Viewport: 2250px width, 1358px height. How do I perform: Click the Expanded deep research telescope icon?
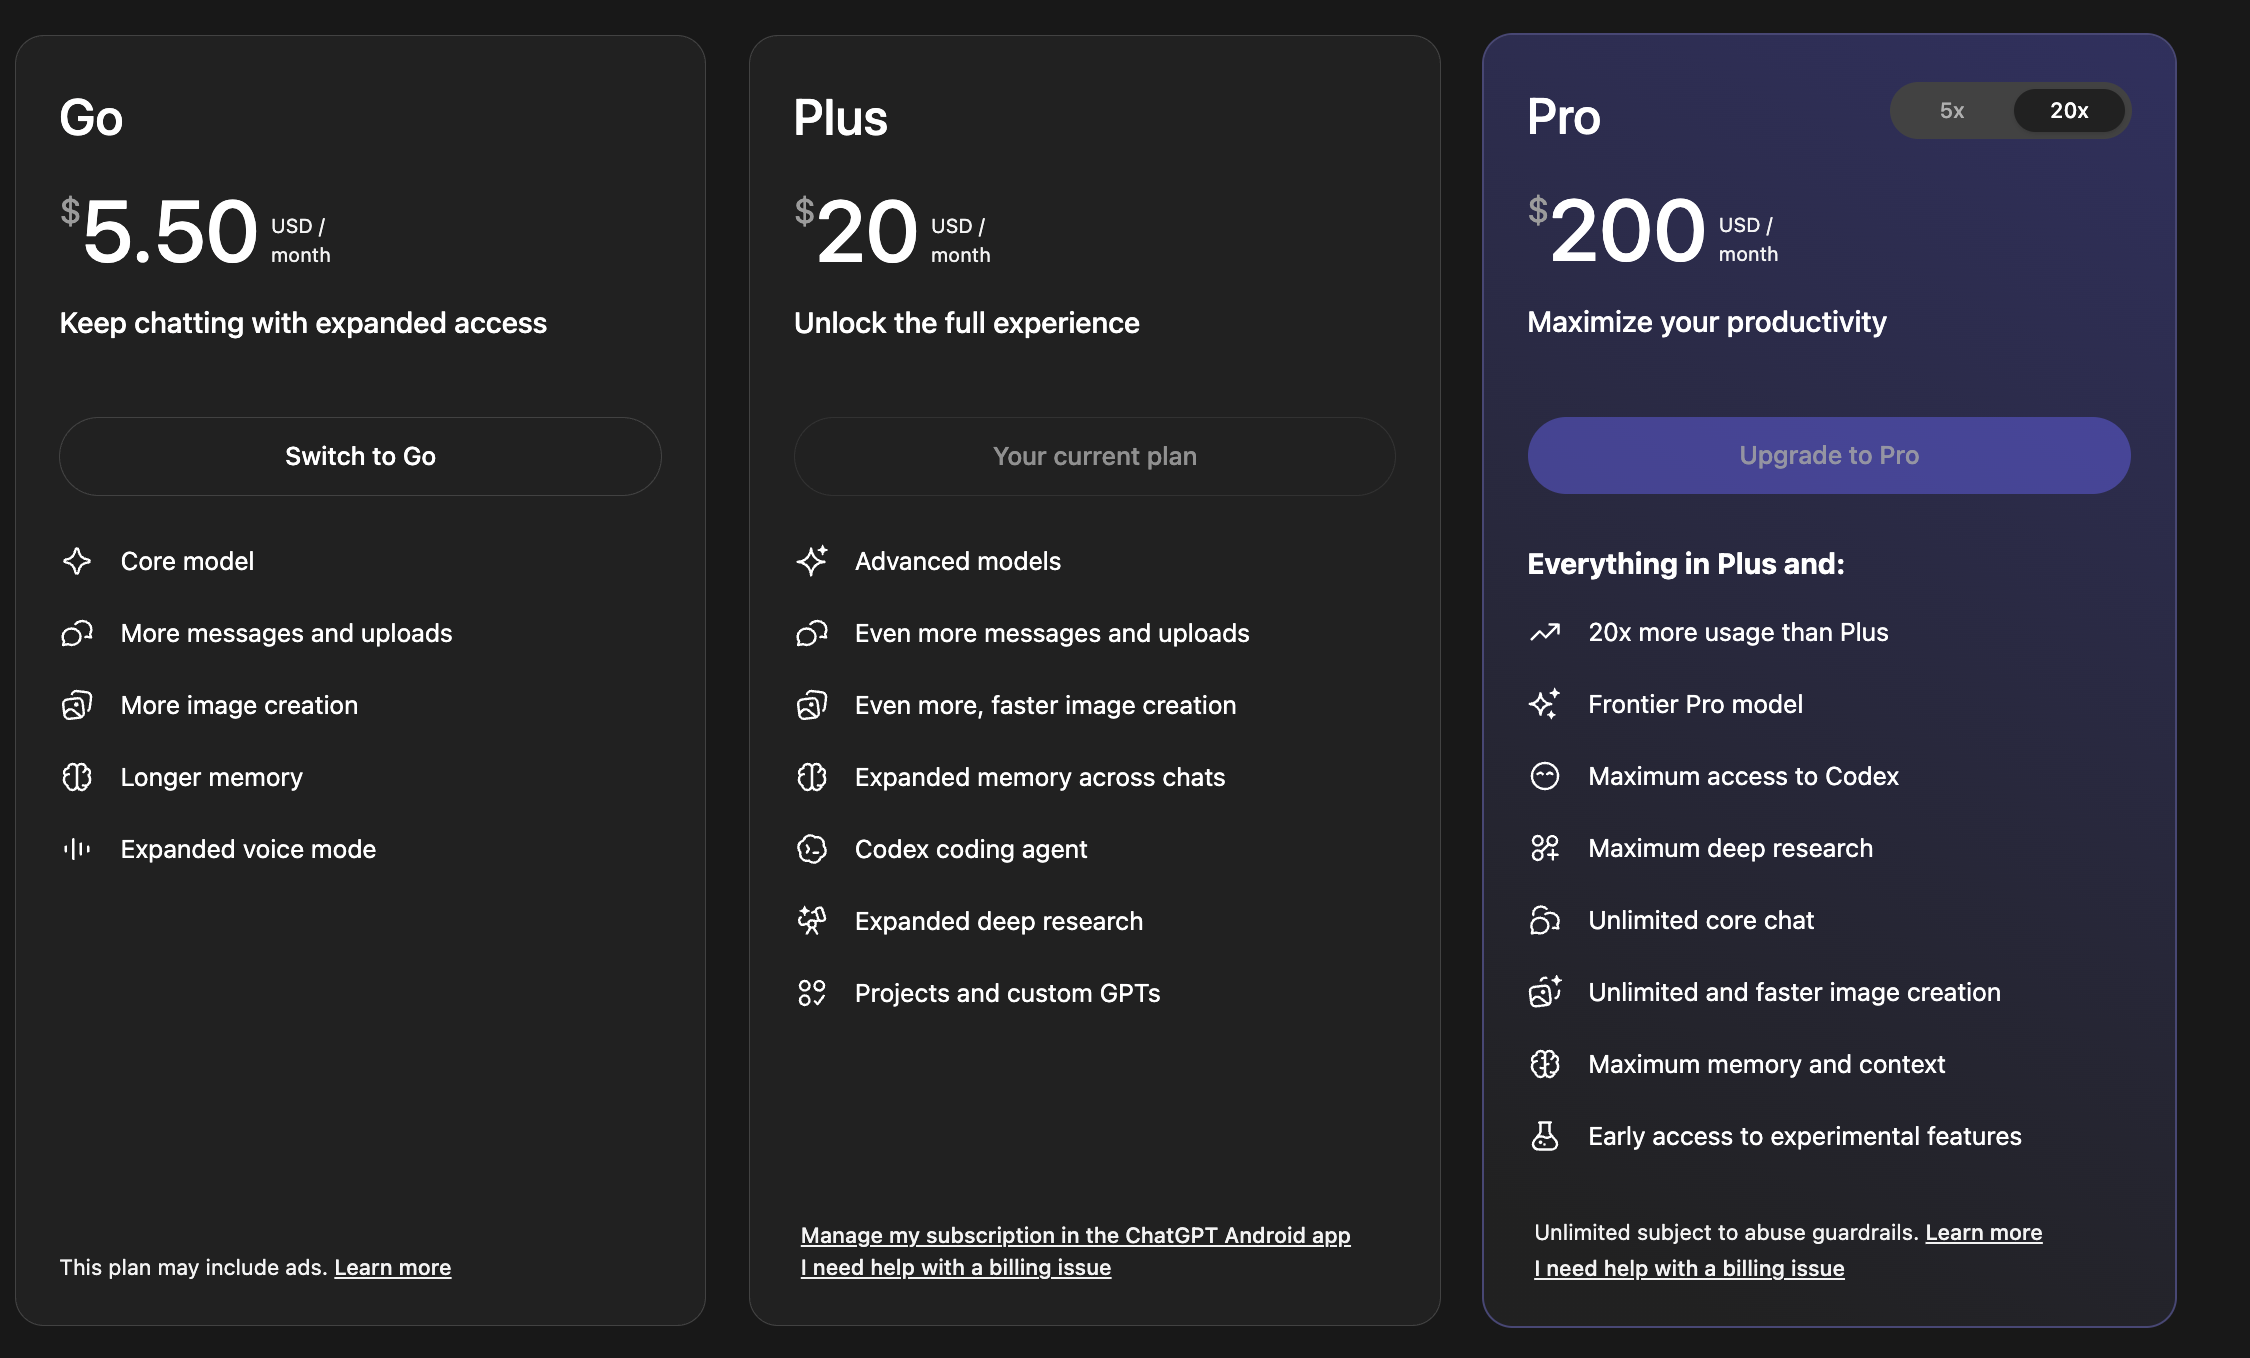coord(811,921)
